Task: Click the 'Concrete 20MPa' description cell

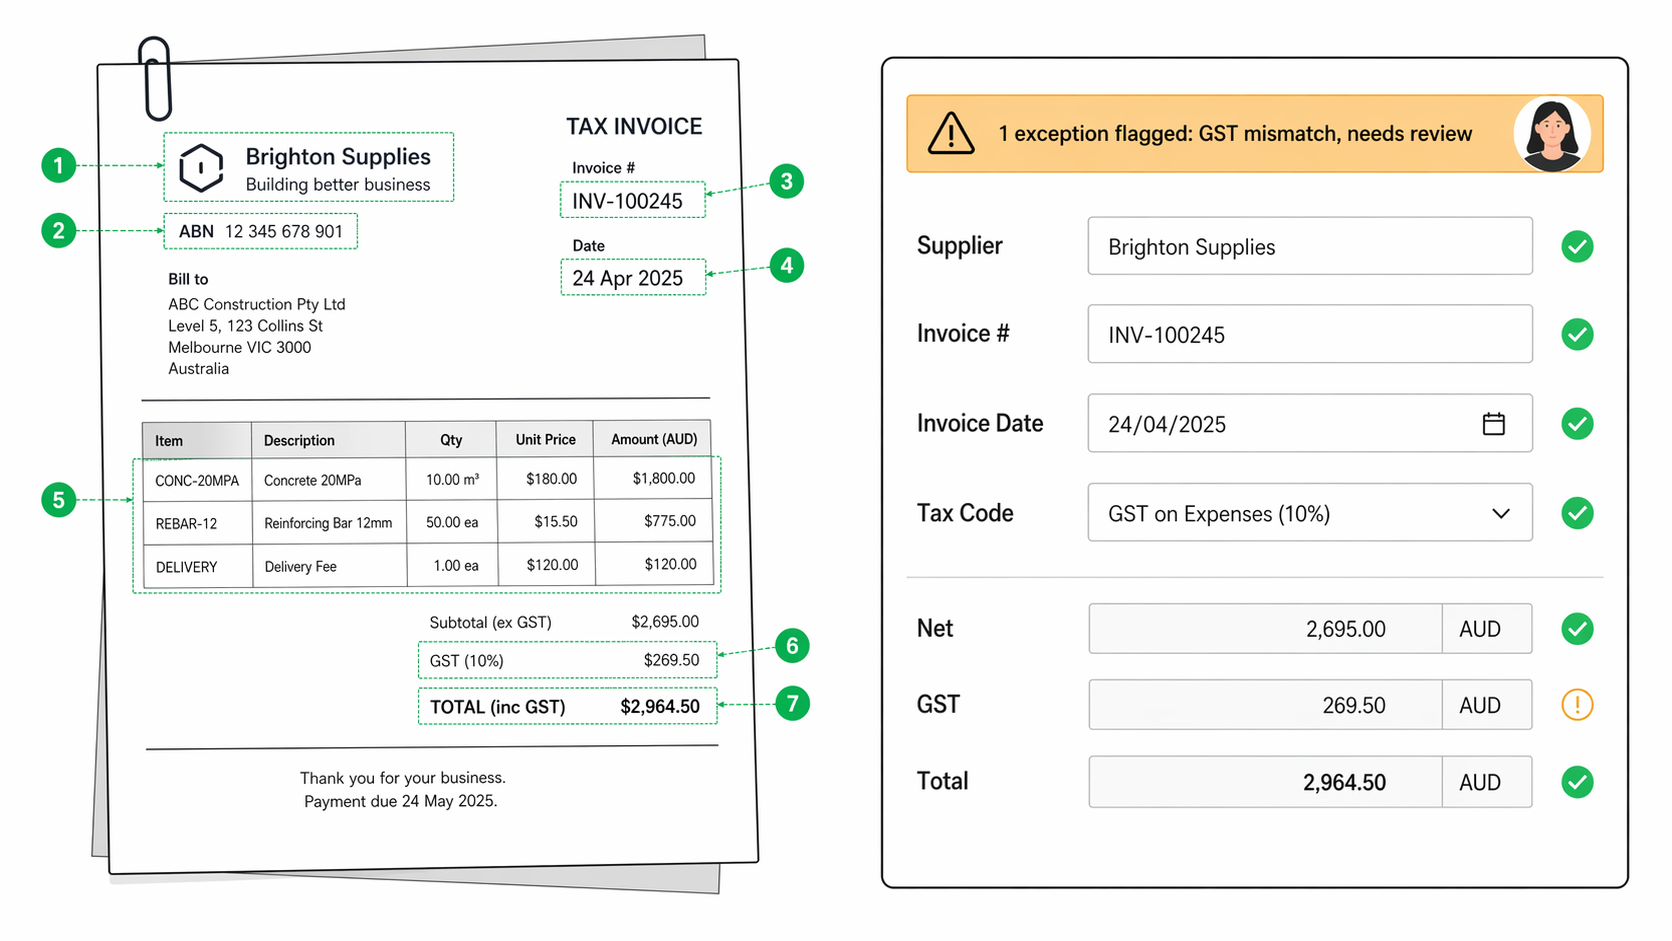Action: pos(329,480)
